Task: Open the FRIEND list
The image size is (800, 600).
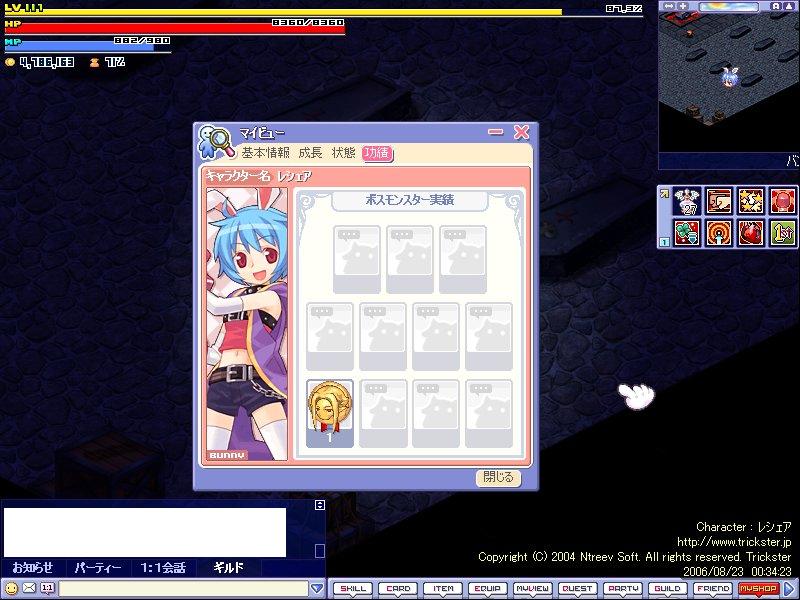Action: coord(712,589)
